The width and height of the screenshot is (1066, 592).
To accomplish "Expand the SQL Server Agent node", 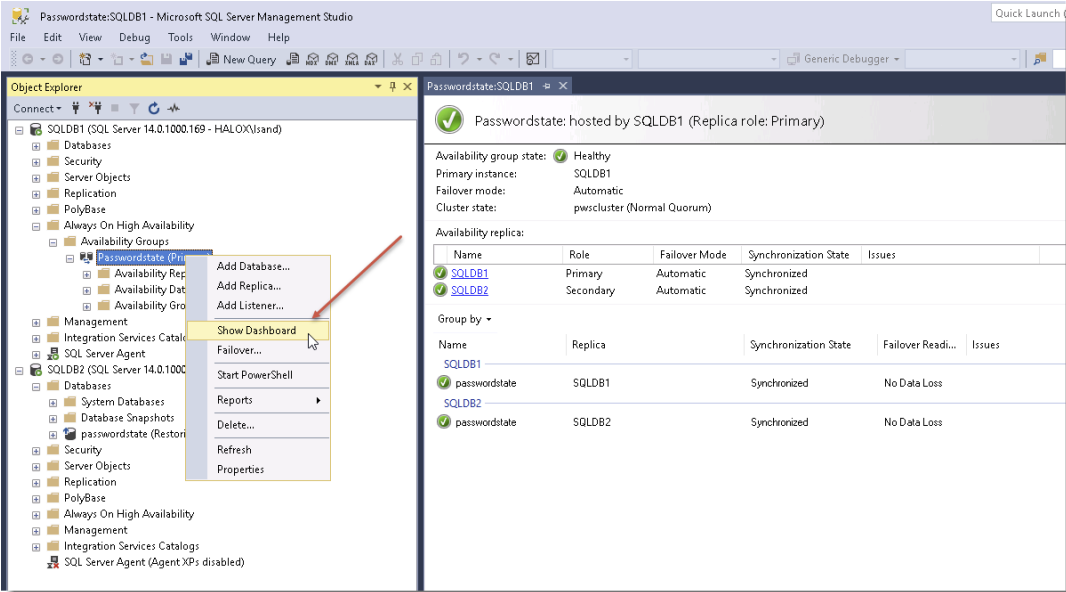I will 36,354.
